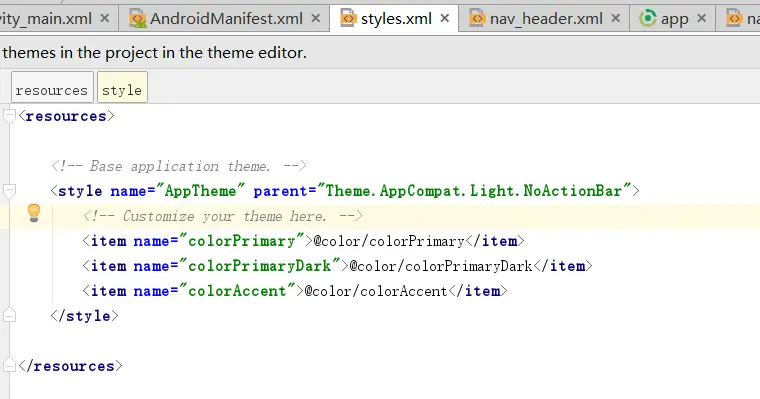Click the nav_header.xml file icon
The height and width of the screenshot is (399, 760).
click(x=477, y=18)
